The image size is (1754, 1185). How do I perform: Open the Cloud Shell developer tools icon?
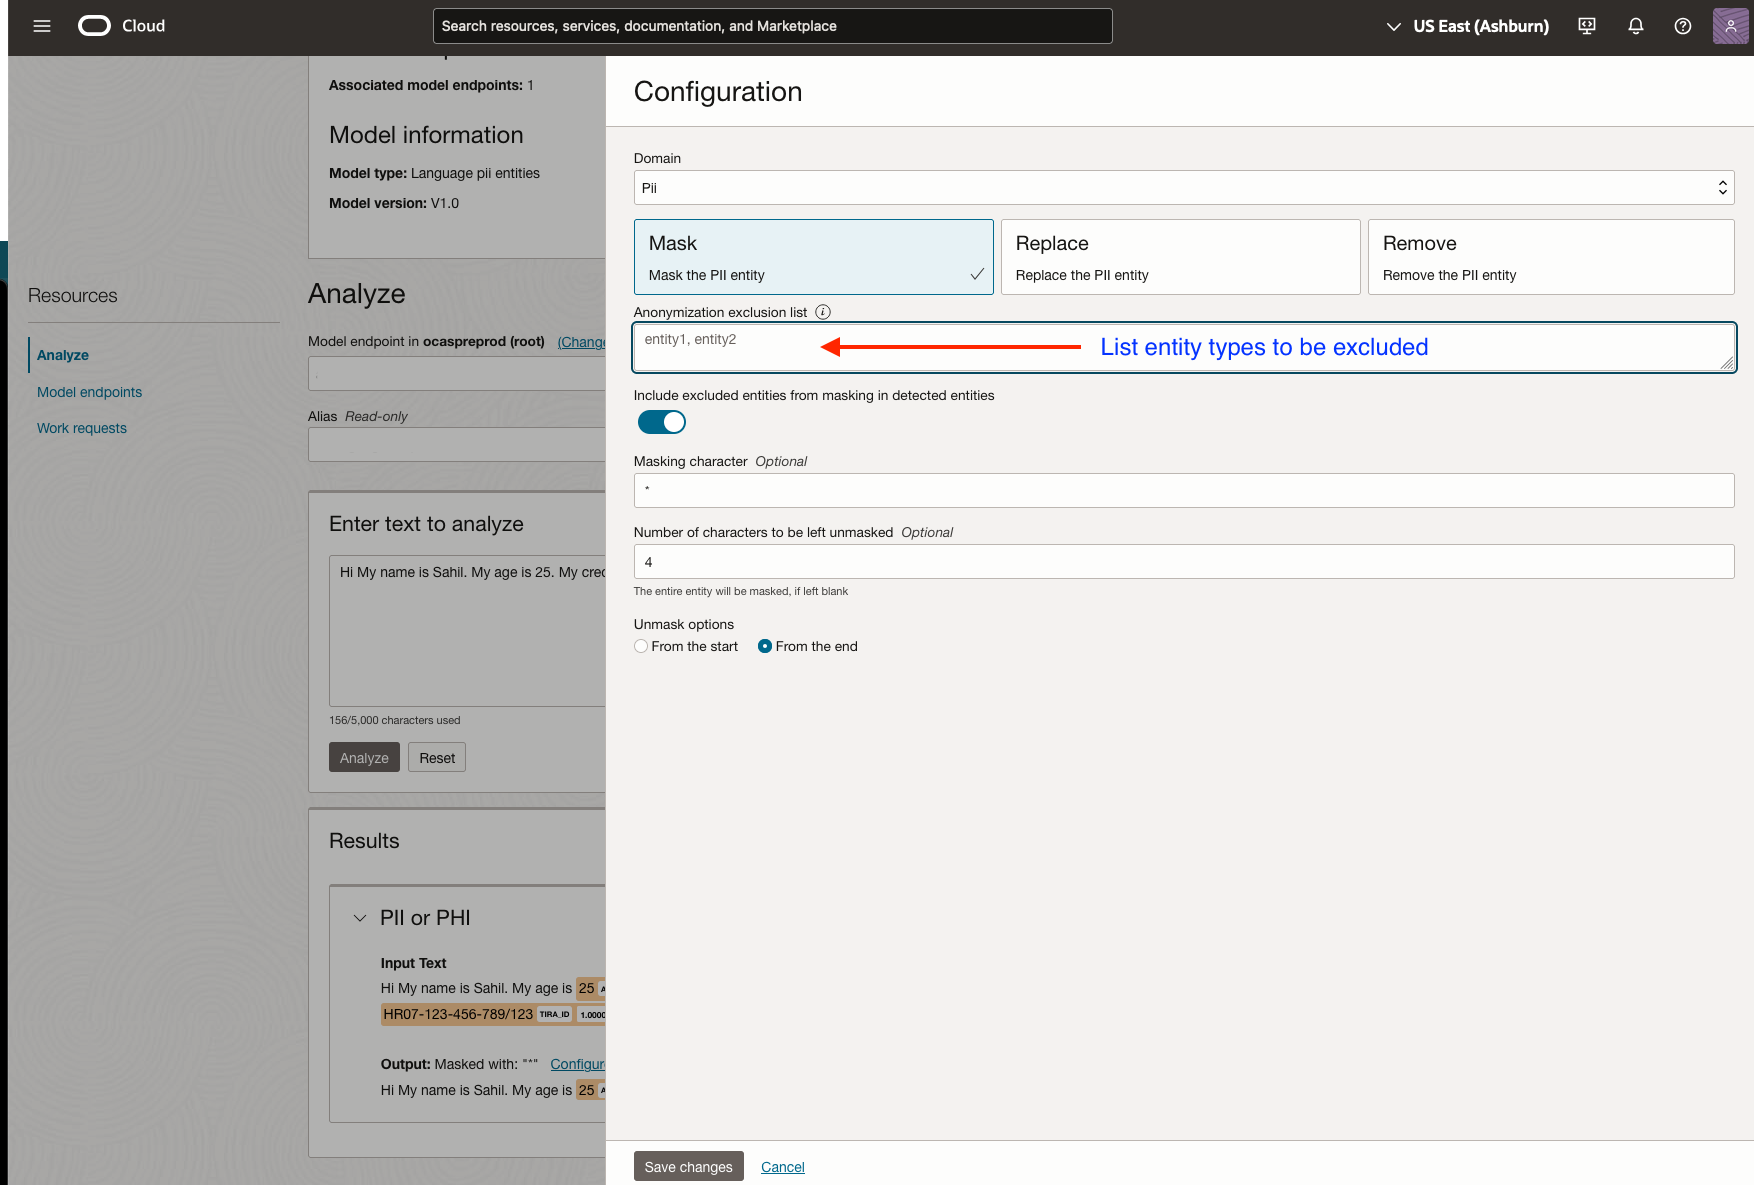point(1587,26)
